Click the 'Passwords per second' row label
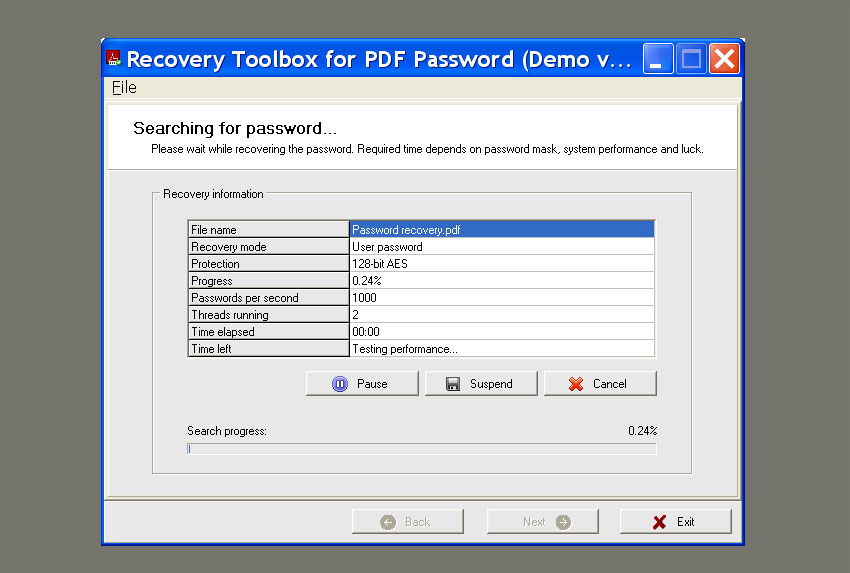This screenshot has width=850, height=573. 268,298
